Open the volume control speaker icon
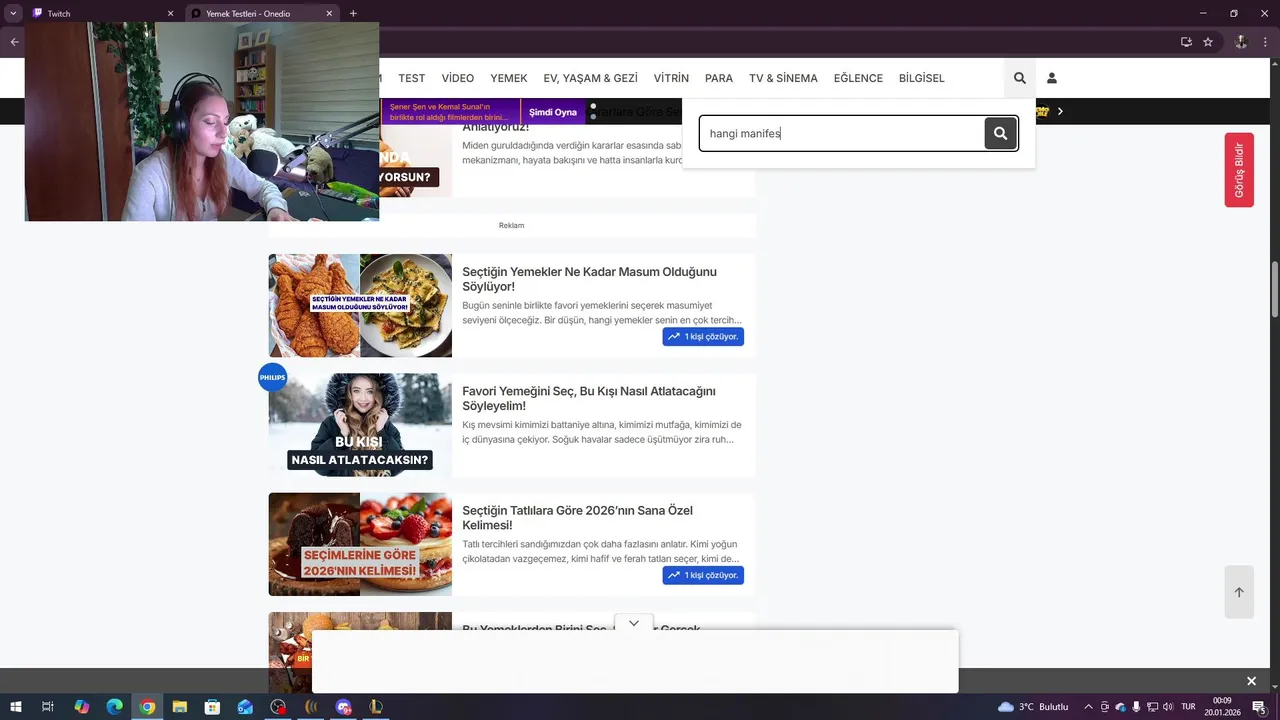This screenshot has height=720, width=1280. tap(1167, 707)
